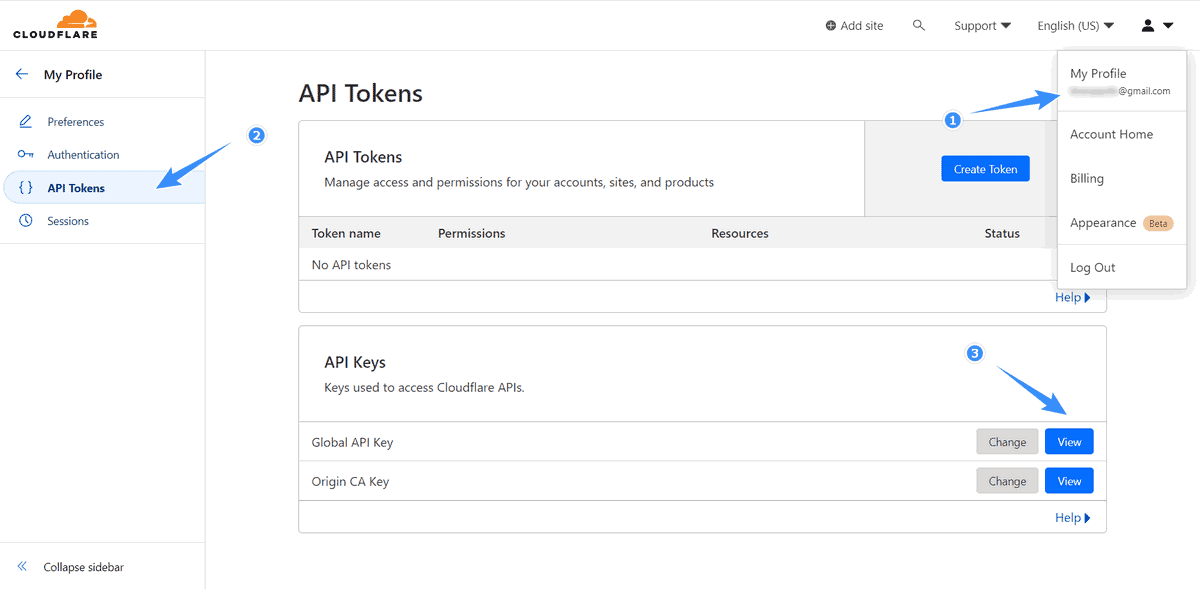The image size is (1200, 589).
Task: Click the Sessions clock icon
Action: pos(26,221)
